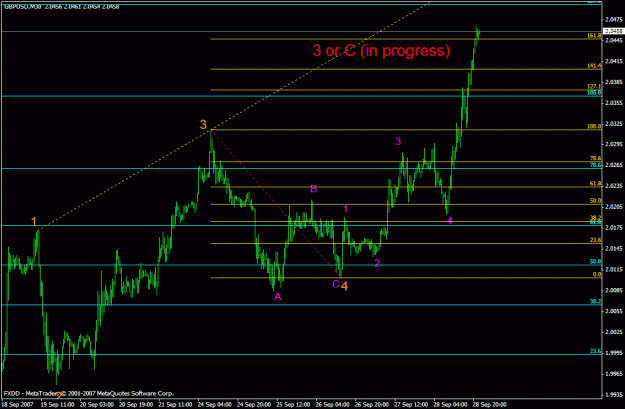Click the 2.0385 price axis value

614,82
